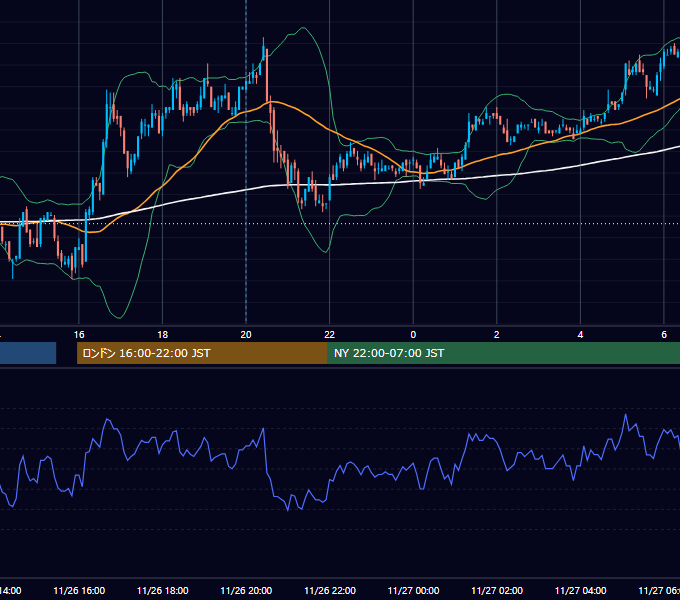Click the 18 hour label on price chart axis
The image size is (680, 600).
coord(163,335)
